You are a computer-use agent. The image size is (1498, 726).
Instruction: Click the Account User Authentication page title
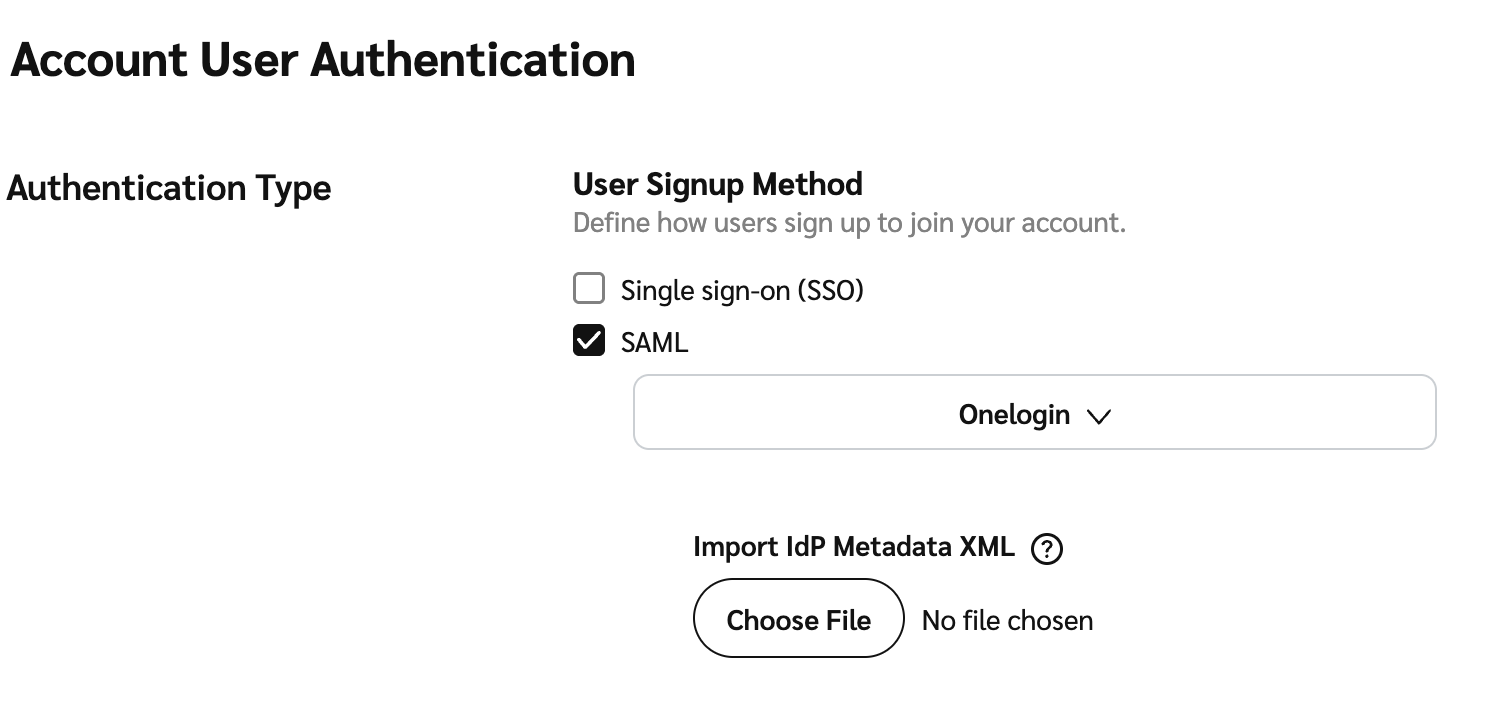(322, 60)
